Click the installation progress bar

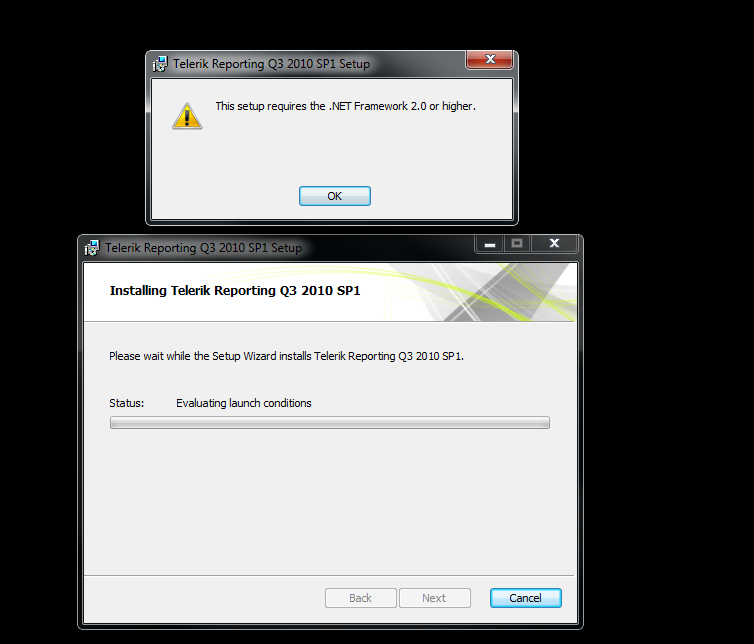[x=330, y=423]
